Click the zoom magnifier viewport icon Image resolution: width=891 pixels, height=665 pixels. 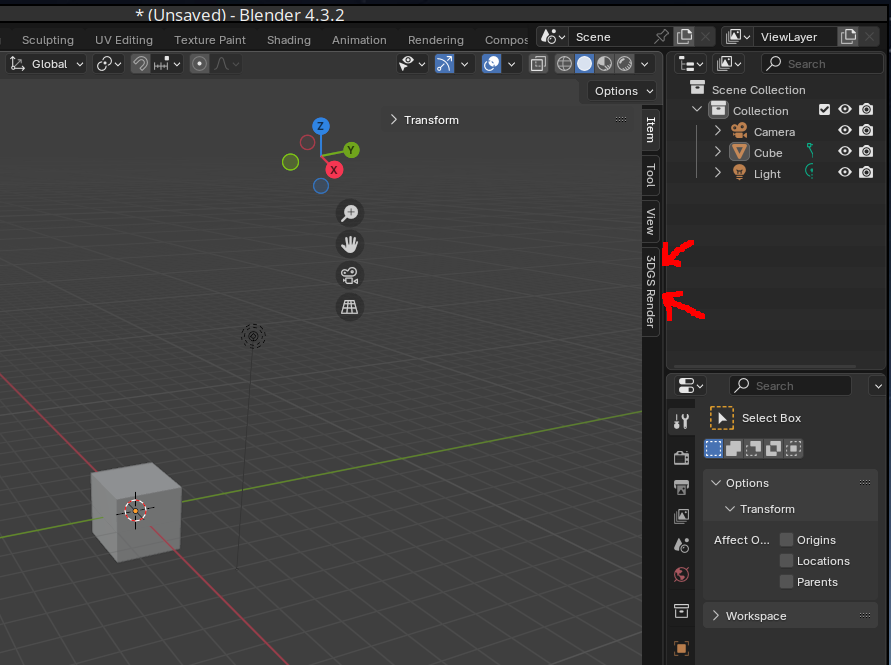pos(350,213)
